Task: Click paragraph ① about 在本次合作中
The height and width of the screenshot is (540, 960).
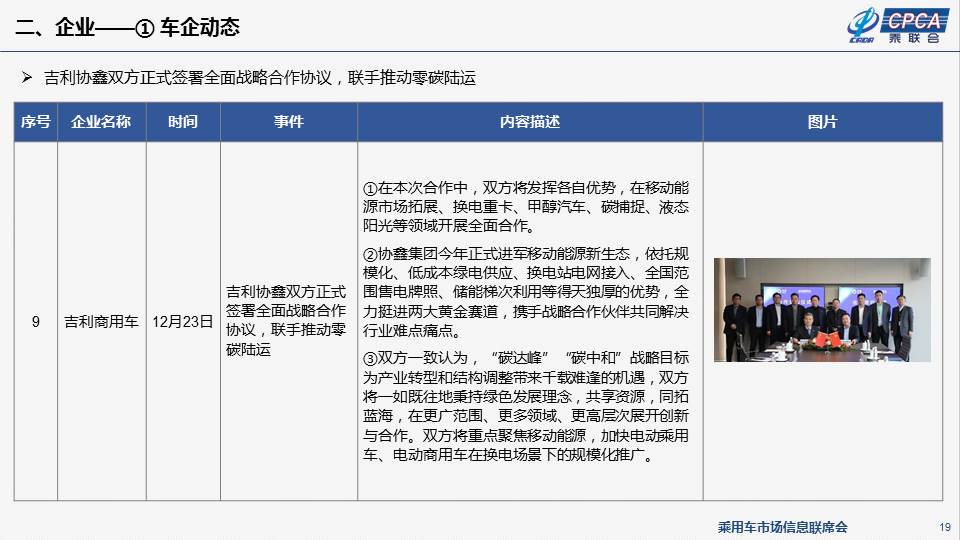Action: click(526, 206)
